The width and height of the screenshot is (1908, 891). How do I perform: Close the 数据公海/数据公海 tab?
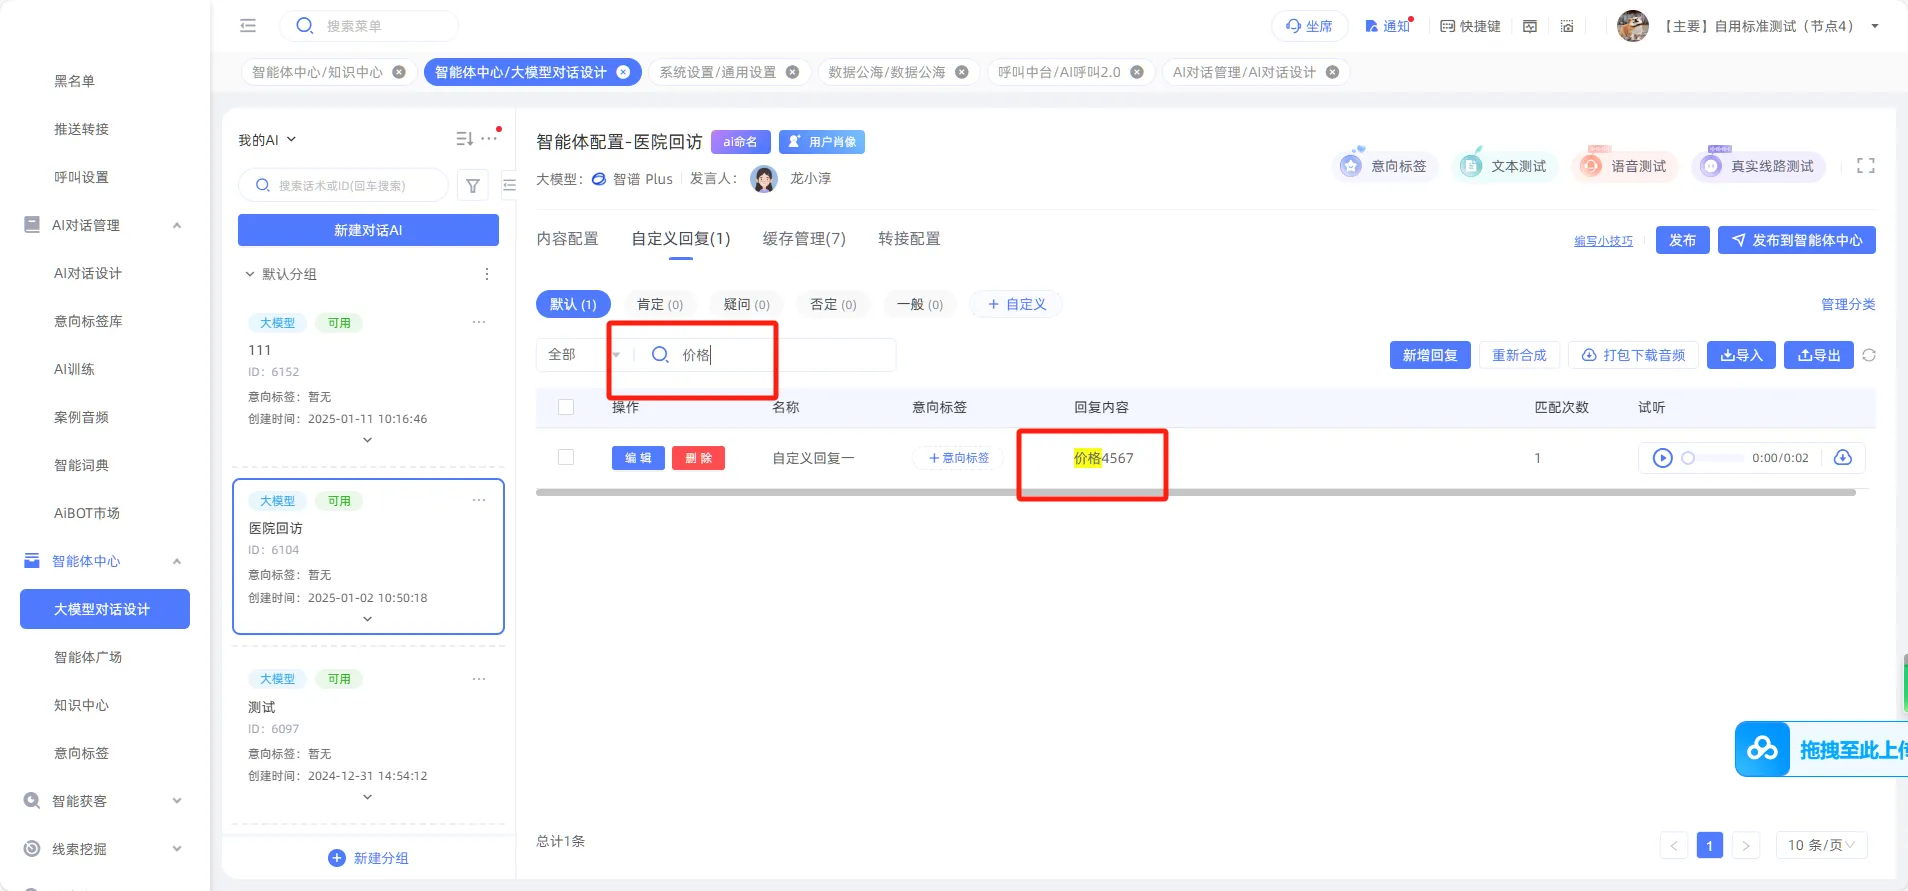click(x=961, y=72)
